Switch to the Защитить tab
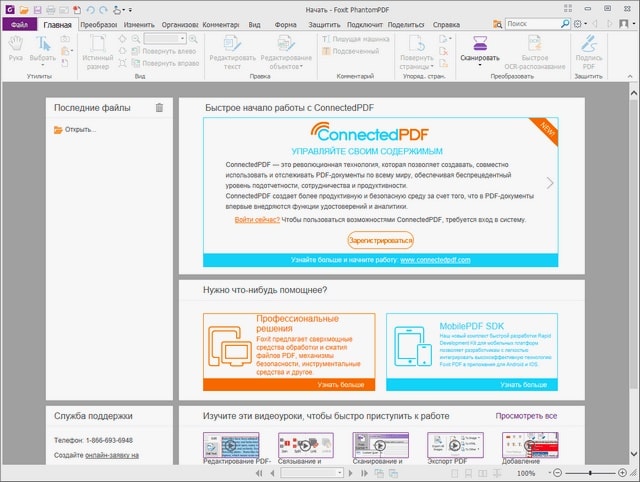Image resolution: width=640 pixels, height=482 pixels. point(324,25)
